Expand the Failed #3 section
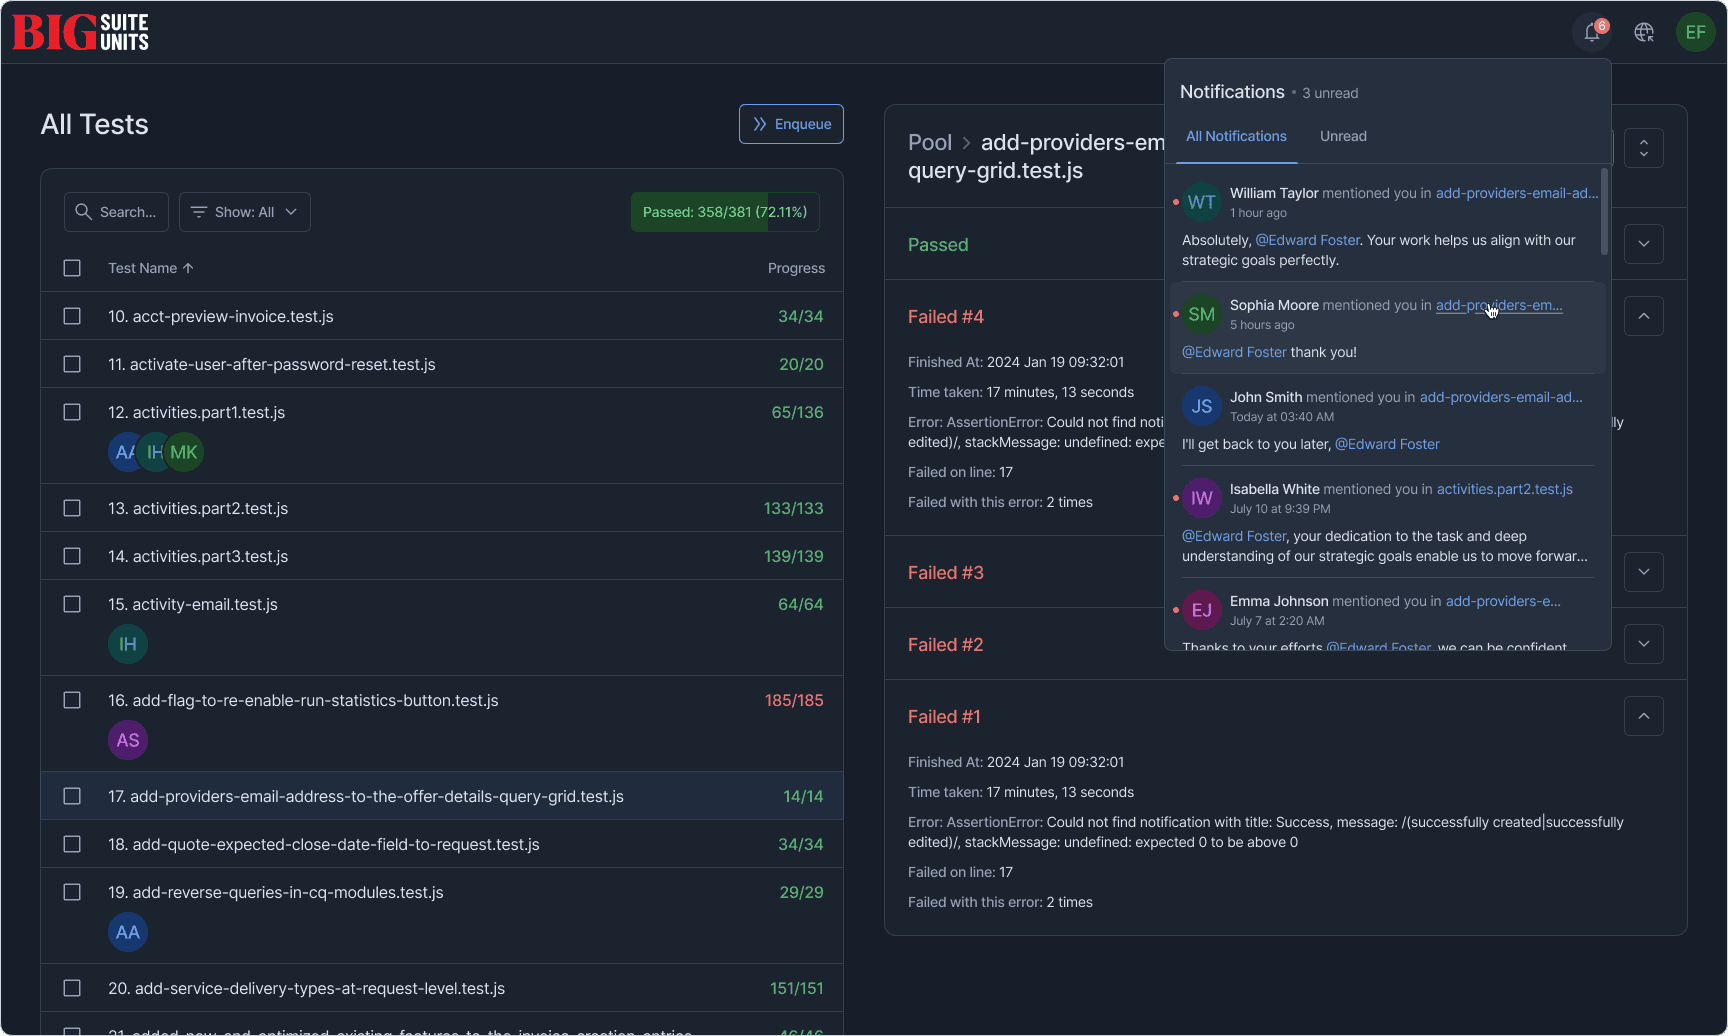1728x1036 pixels. tap(1644, 572)
